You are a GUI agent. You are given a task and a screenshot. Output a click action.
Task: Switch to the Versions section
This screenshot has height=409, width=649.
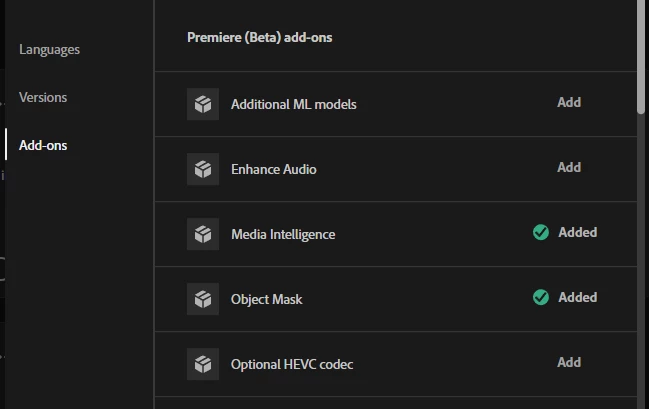(x=43, y=97)
